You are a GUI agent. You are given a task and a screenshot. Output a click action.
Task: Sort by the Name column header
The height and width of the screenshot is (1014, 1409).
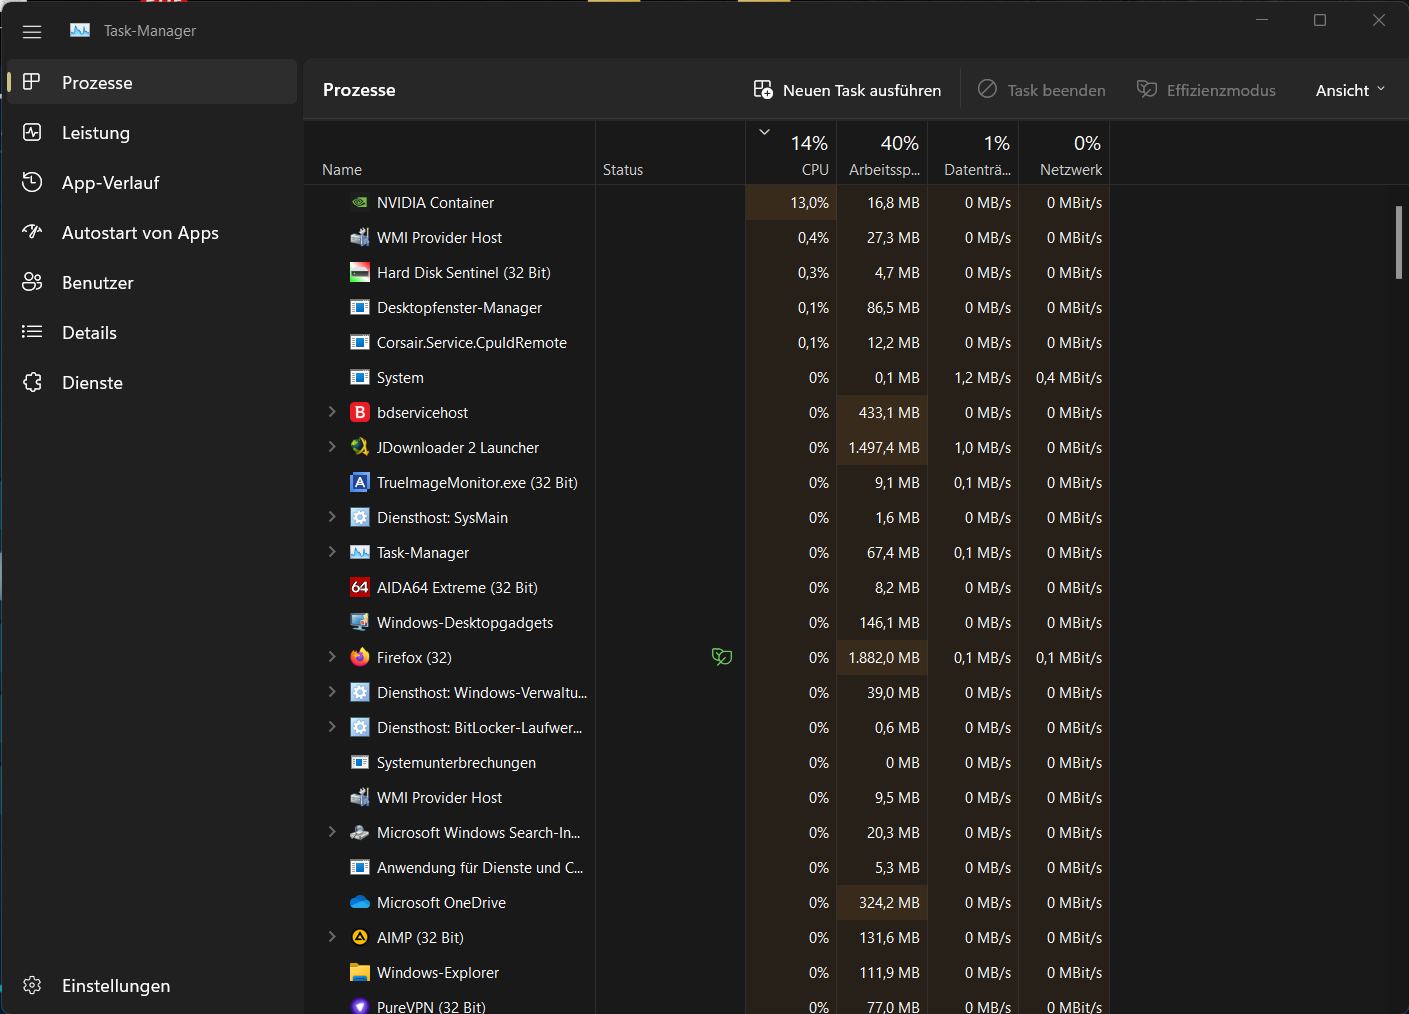[450, 153]
